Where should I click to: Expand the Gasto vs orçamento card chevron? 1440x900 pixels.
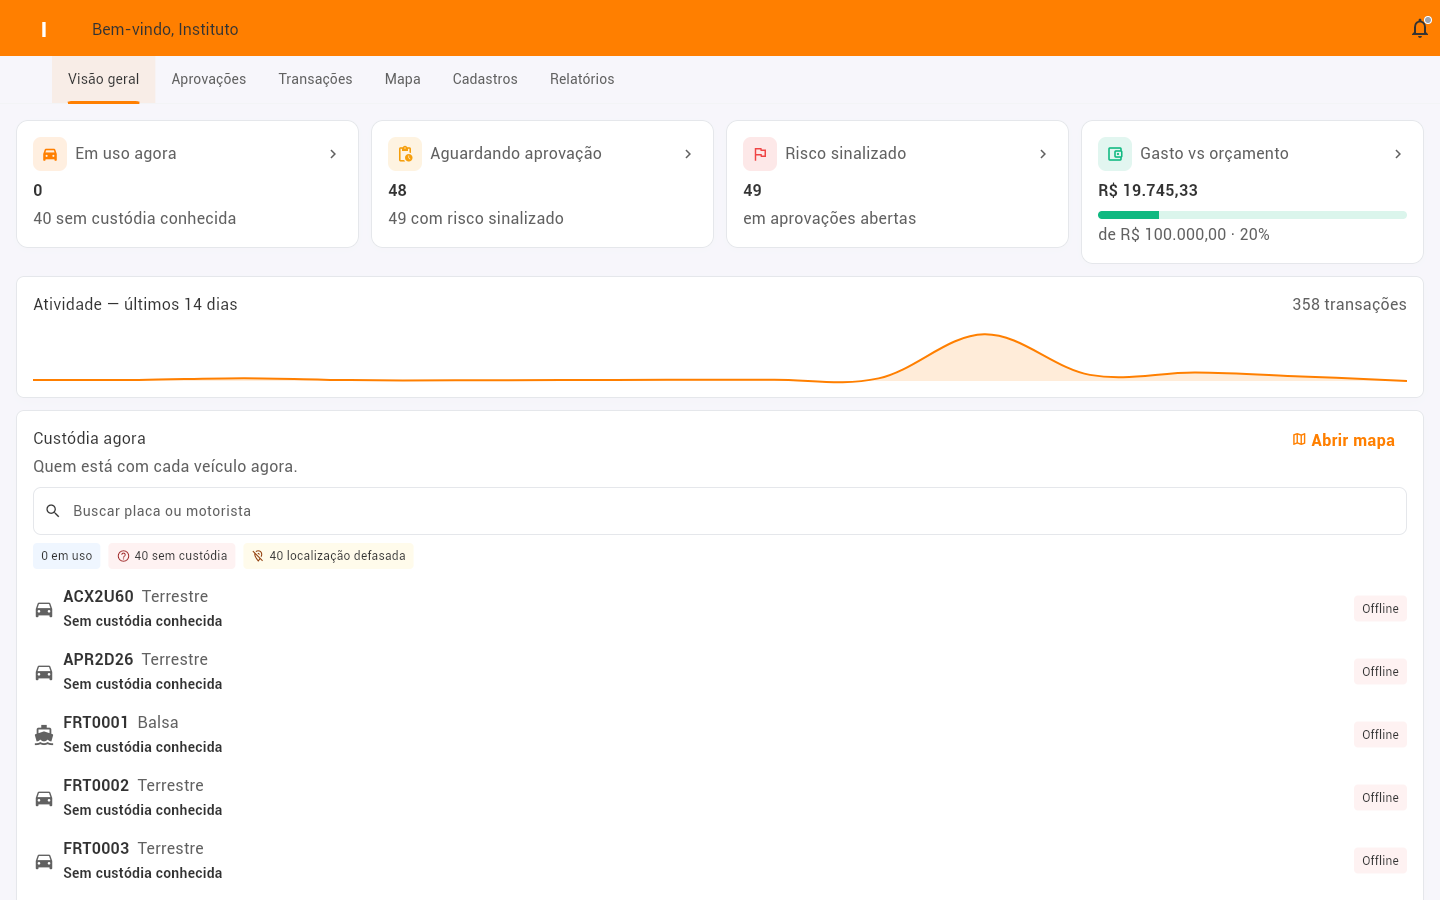(x=1398, y=154)
